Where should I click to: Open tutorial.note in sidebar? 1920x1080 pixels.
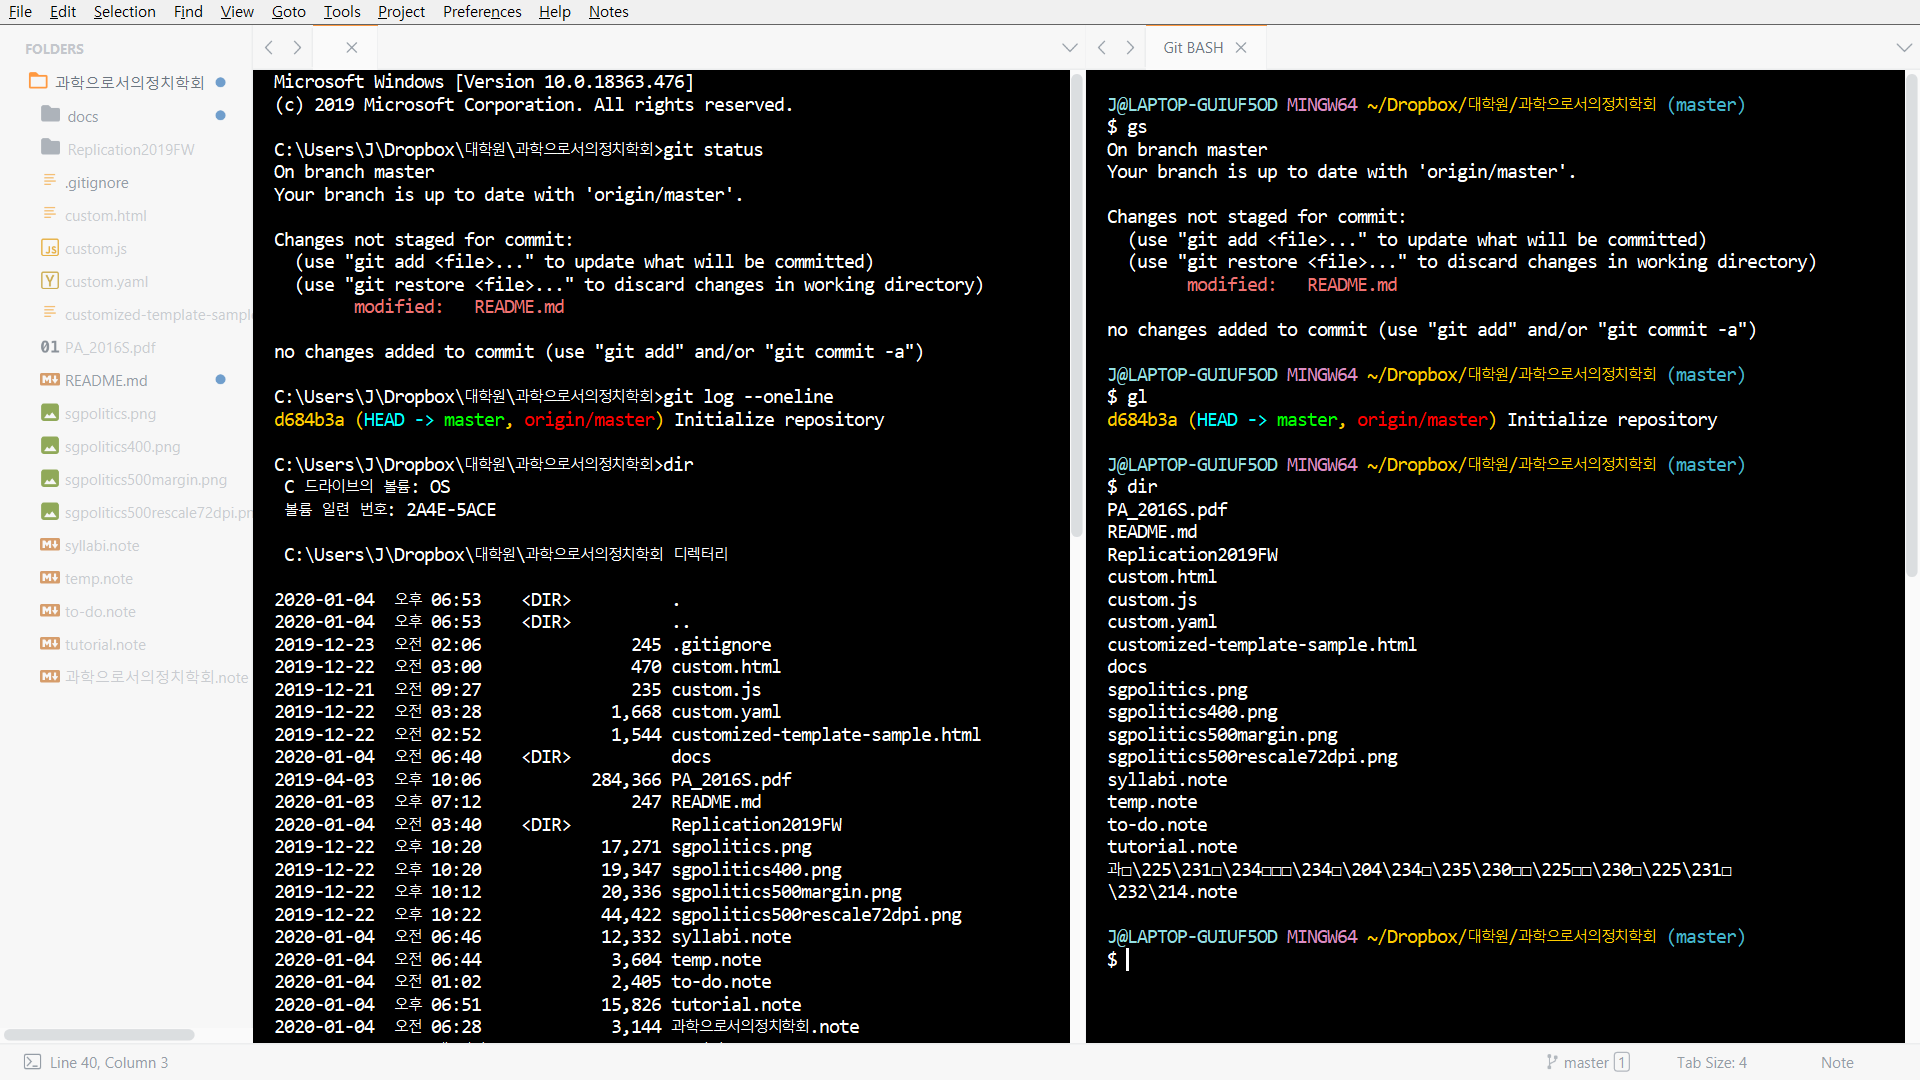pyautogui.click(x=105, y=645)
